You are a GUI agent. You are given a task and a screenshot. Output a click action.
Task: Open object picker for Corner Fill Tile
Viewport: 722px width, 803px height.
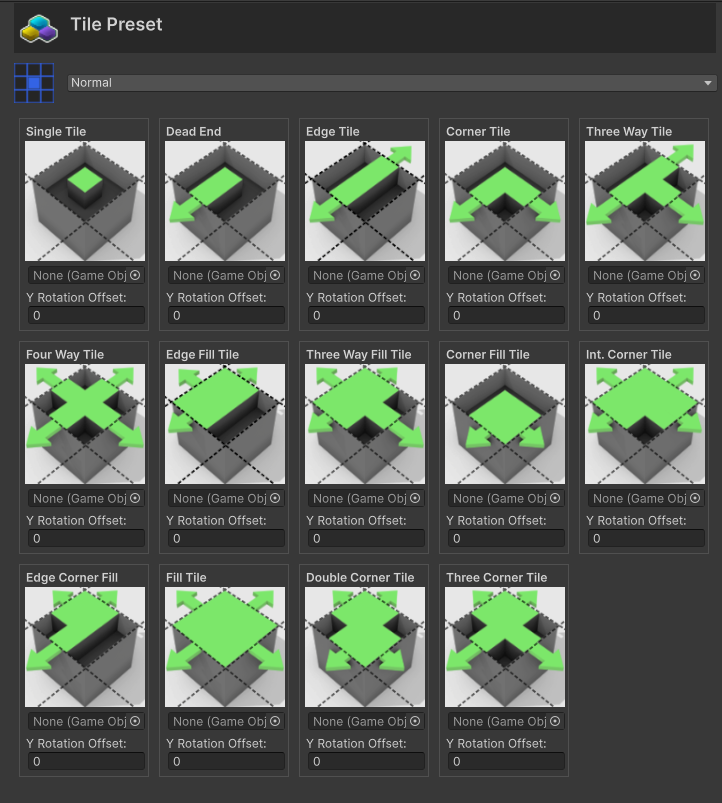[x=555, y=498]
